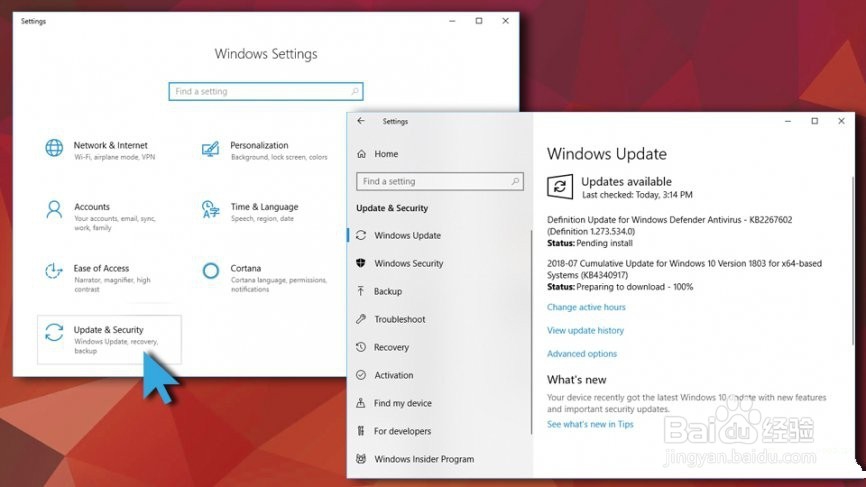Click Find a setting box in Update sidebar
The height and width of the screenshot is (487, 866).
pyautogui.click(x=440, y=181)
